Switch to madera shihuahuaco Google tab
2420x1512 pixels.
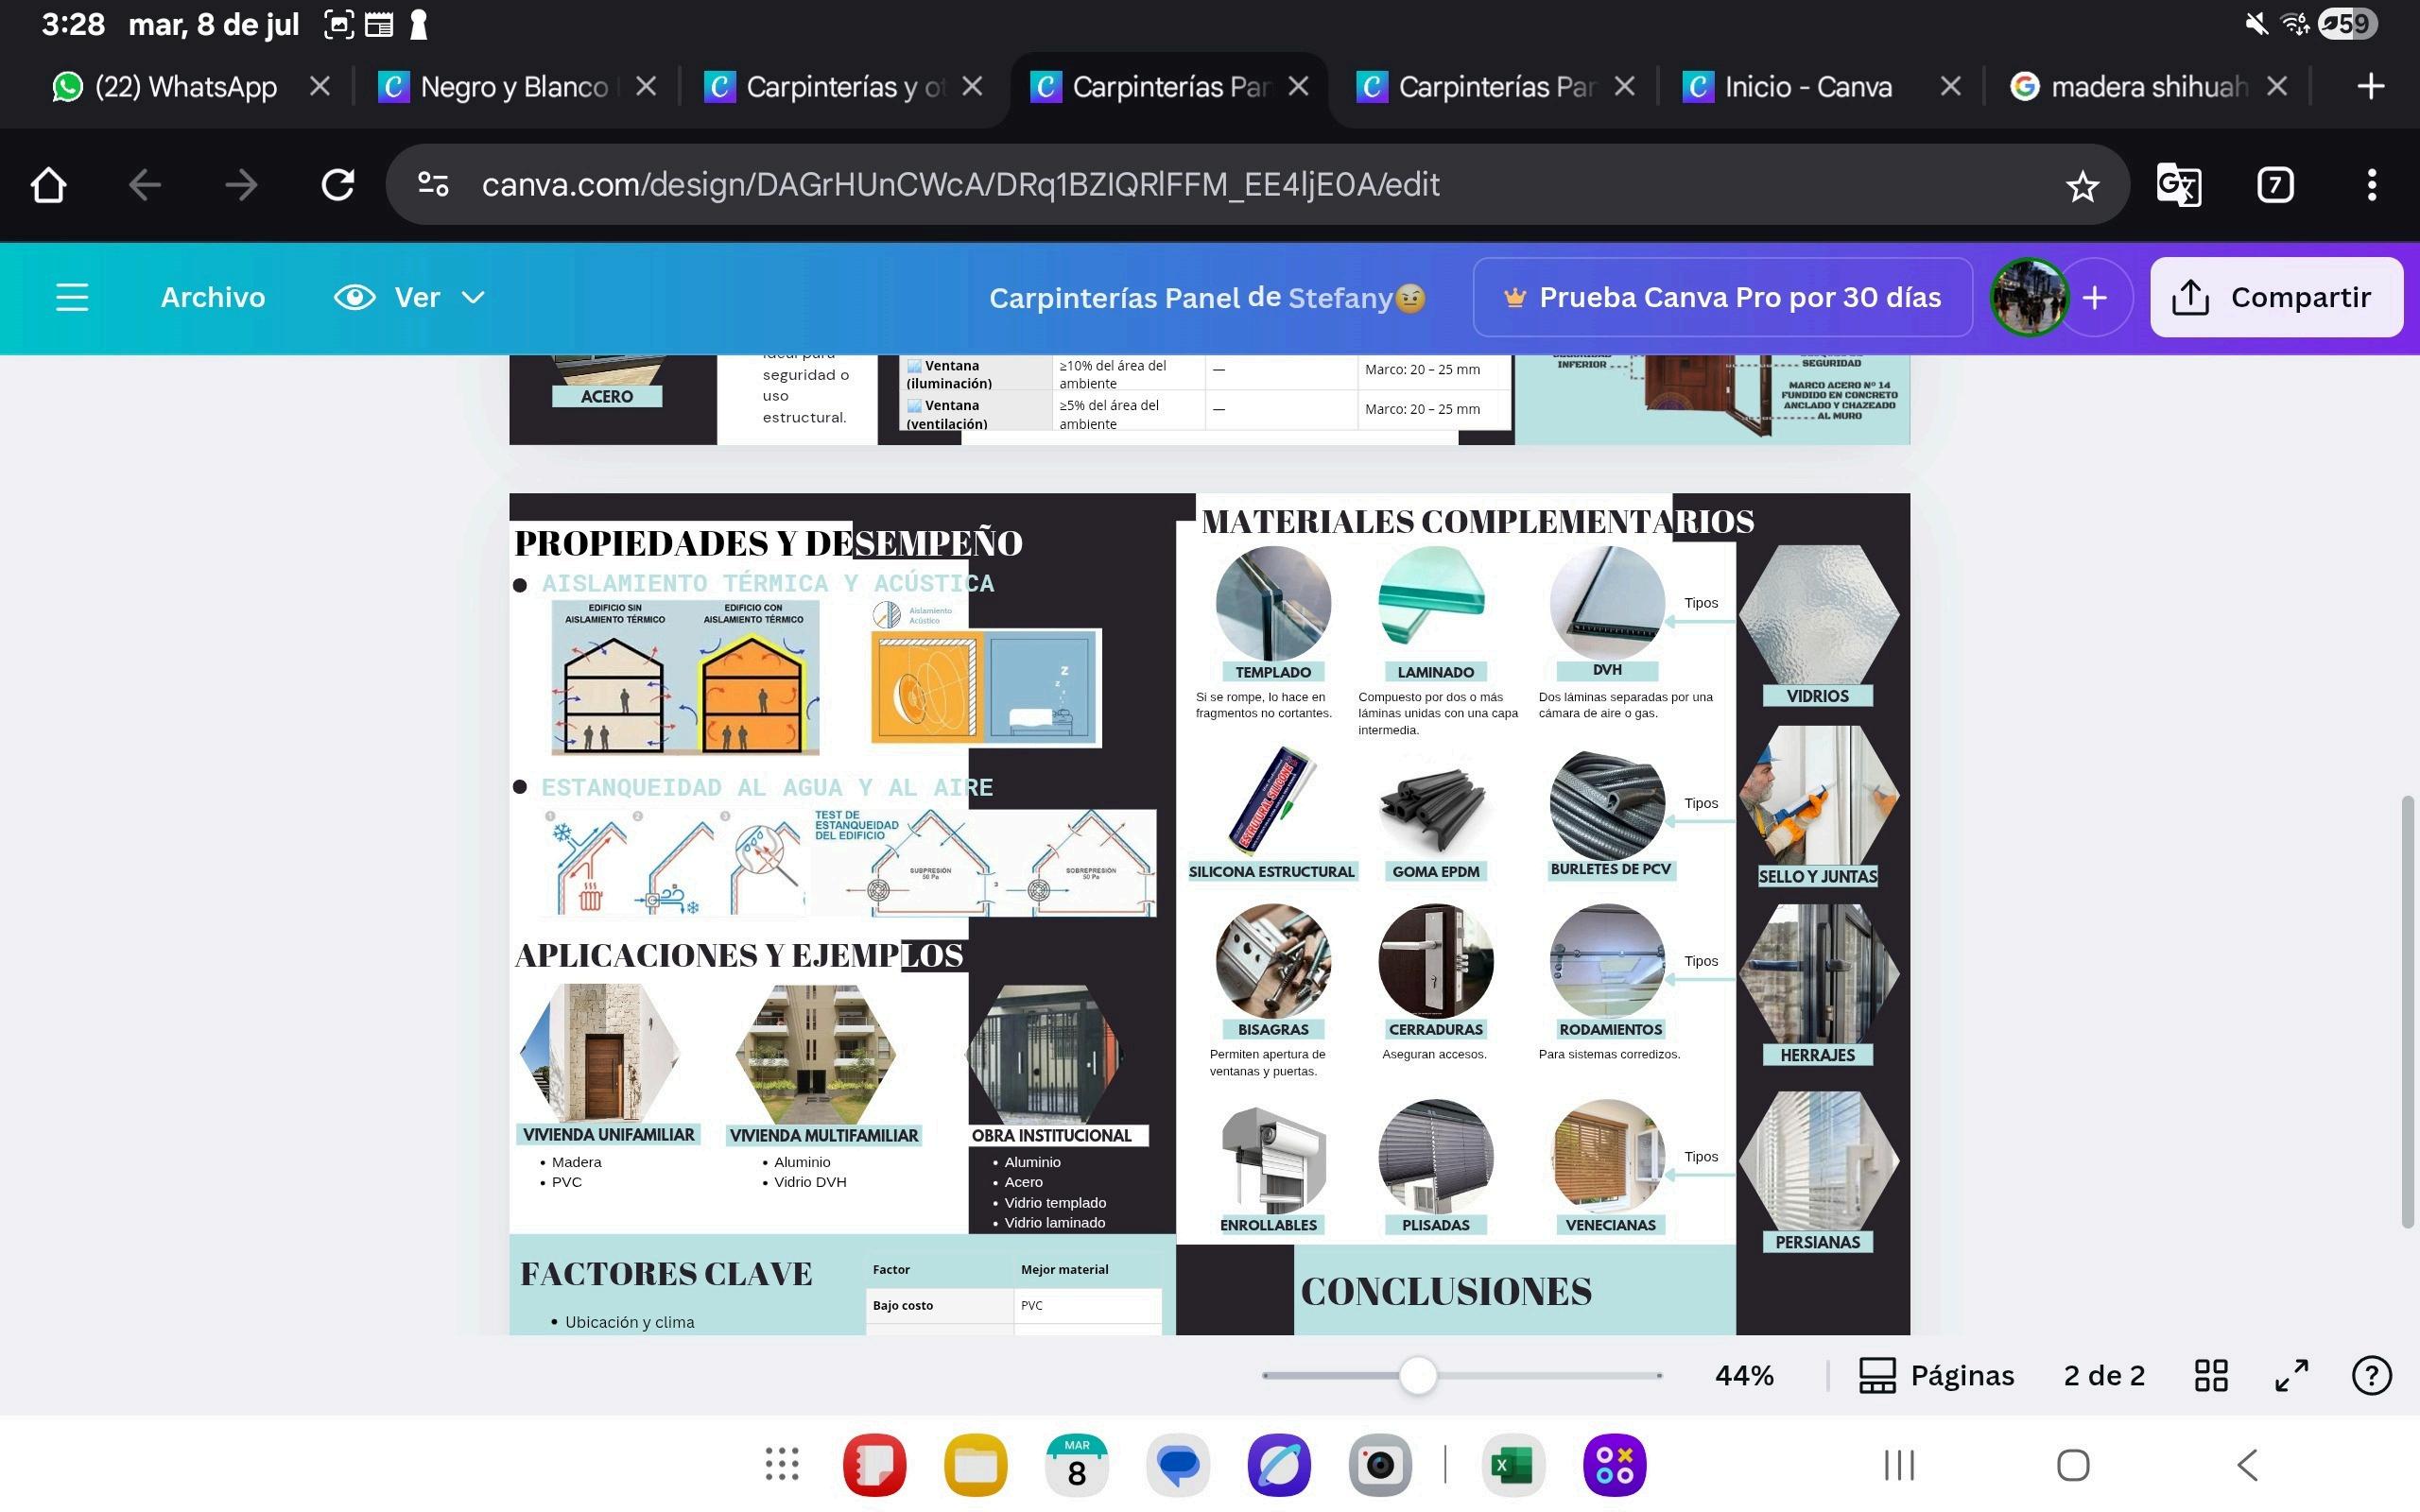2130,87
